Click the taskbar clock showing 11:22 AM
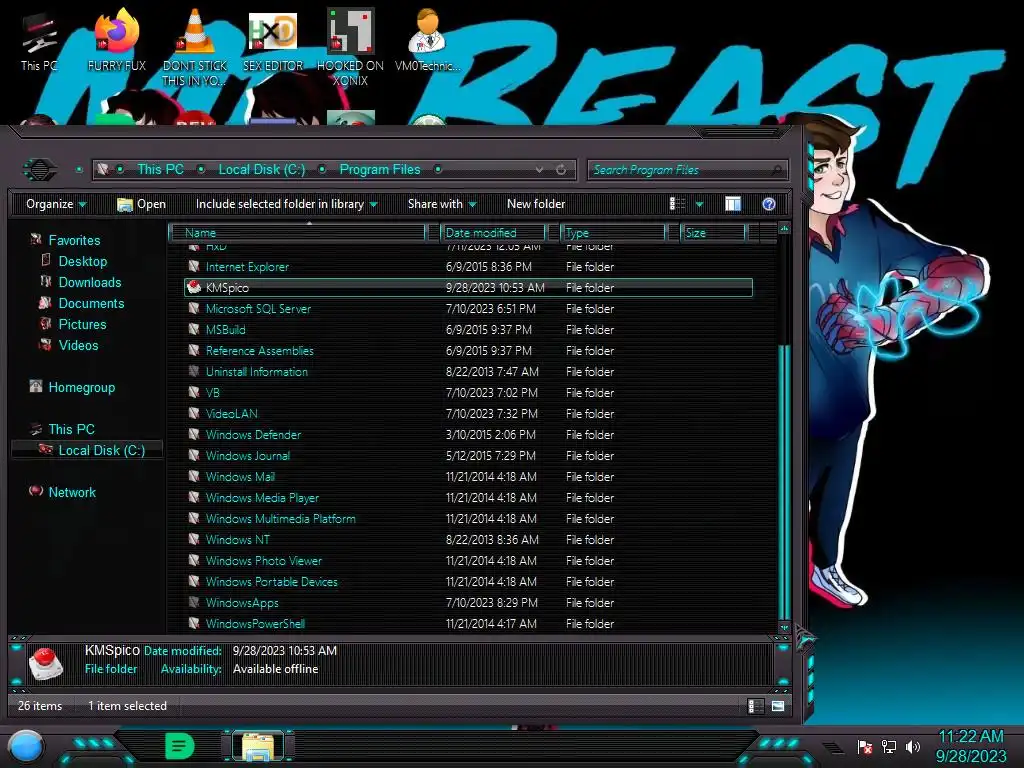 (971, 746)
